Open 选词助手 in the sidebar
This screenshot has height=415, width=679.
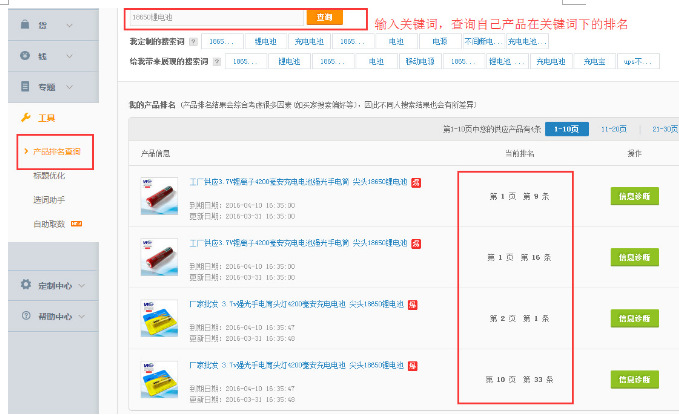tap(49, 200)
